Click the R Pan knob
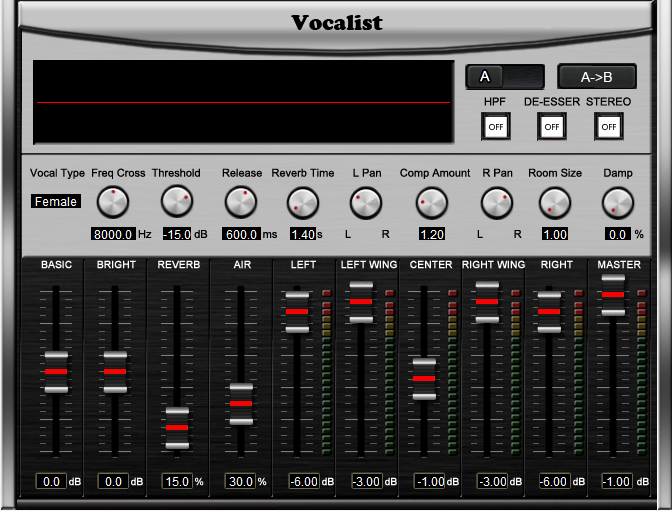 (497, 203)
